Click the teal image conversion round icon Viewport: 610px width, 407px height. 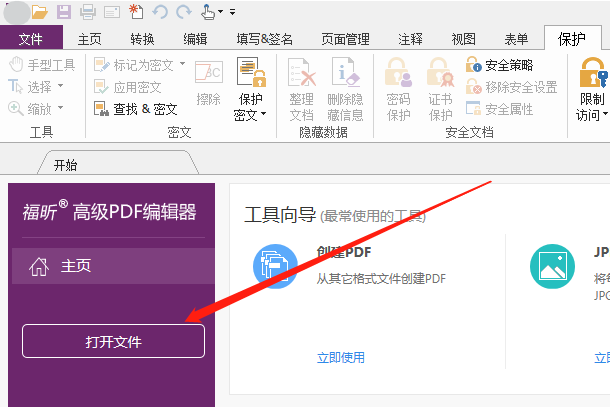coord(552,266)
